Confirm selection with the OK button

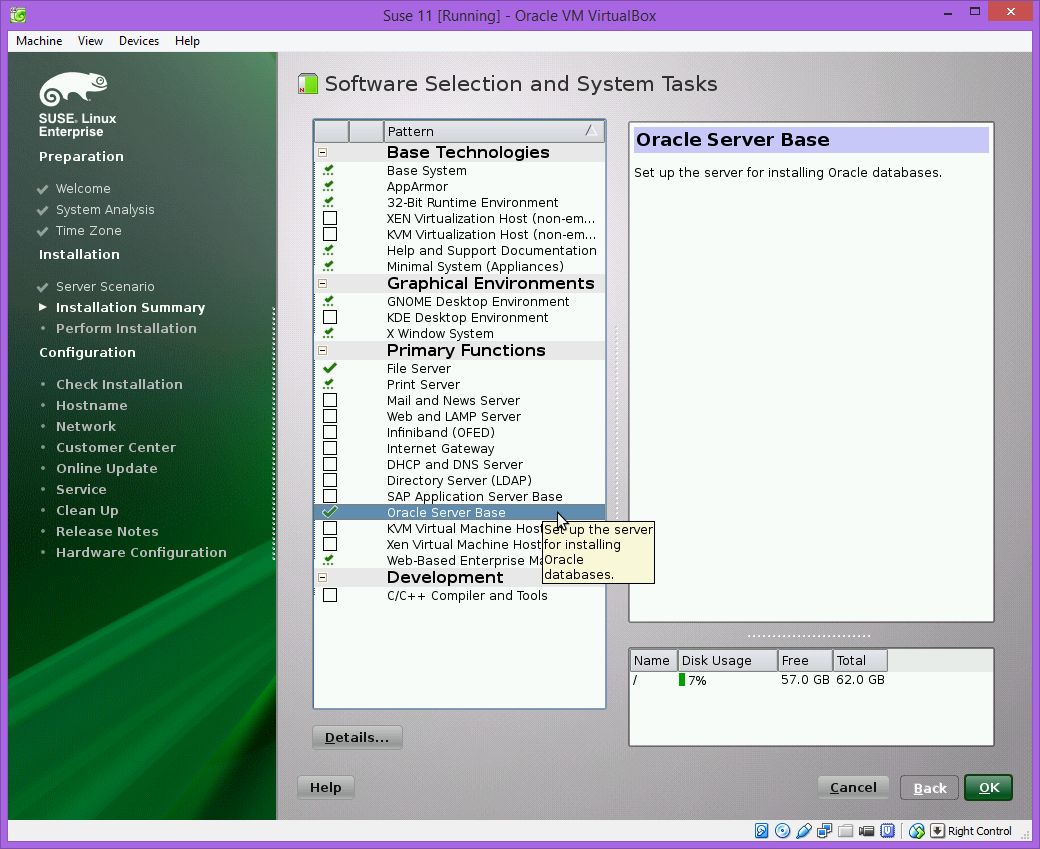point(988,787)
